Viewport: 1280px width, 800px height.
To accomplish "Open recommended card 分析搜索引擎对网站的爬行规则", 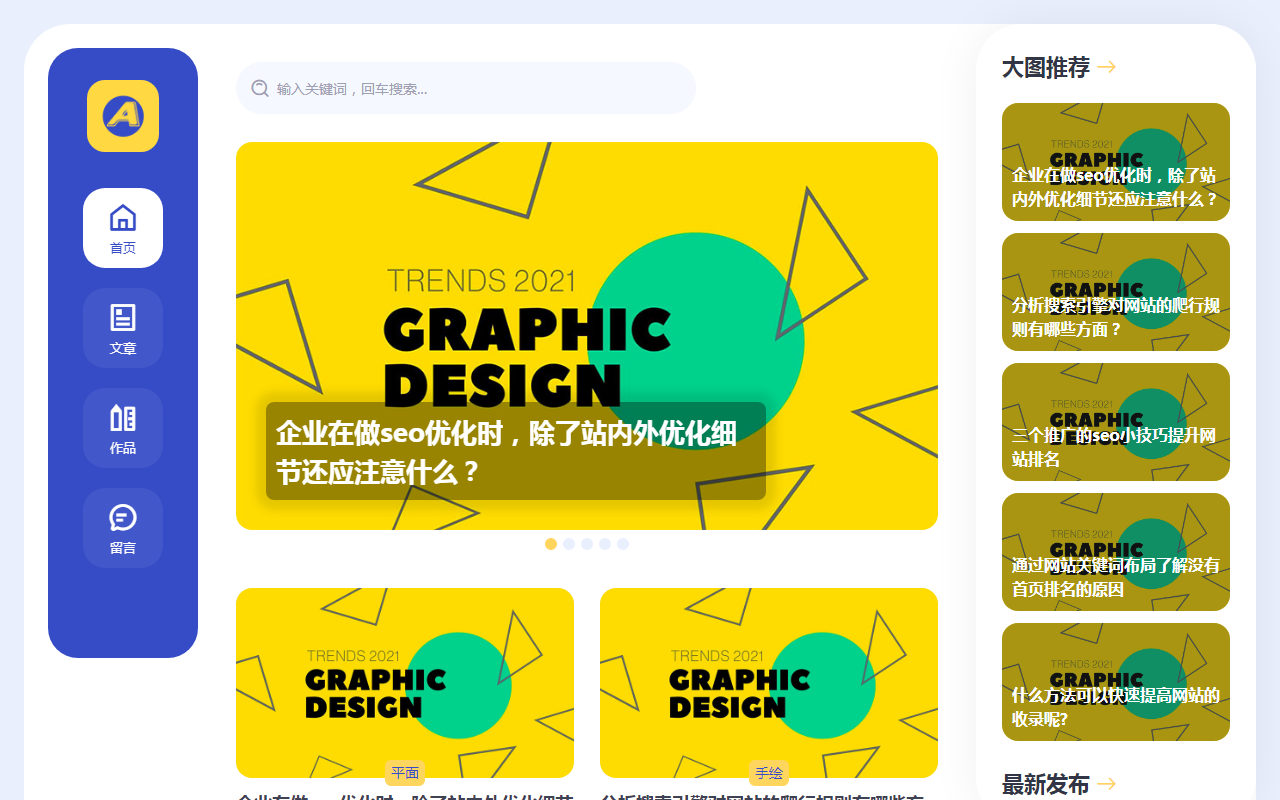I will pyautogui.click(x=1116, y=292).
